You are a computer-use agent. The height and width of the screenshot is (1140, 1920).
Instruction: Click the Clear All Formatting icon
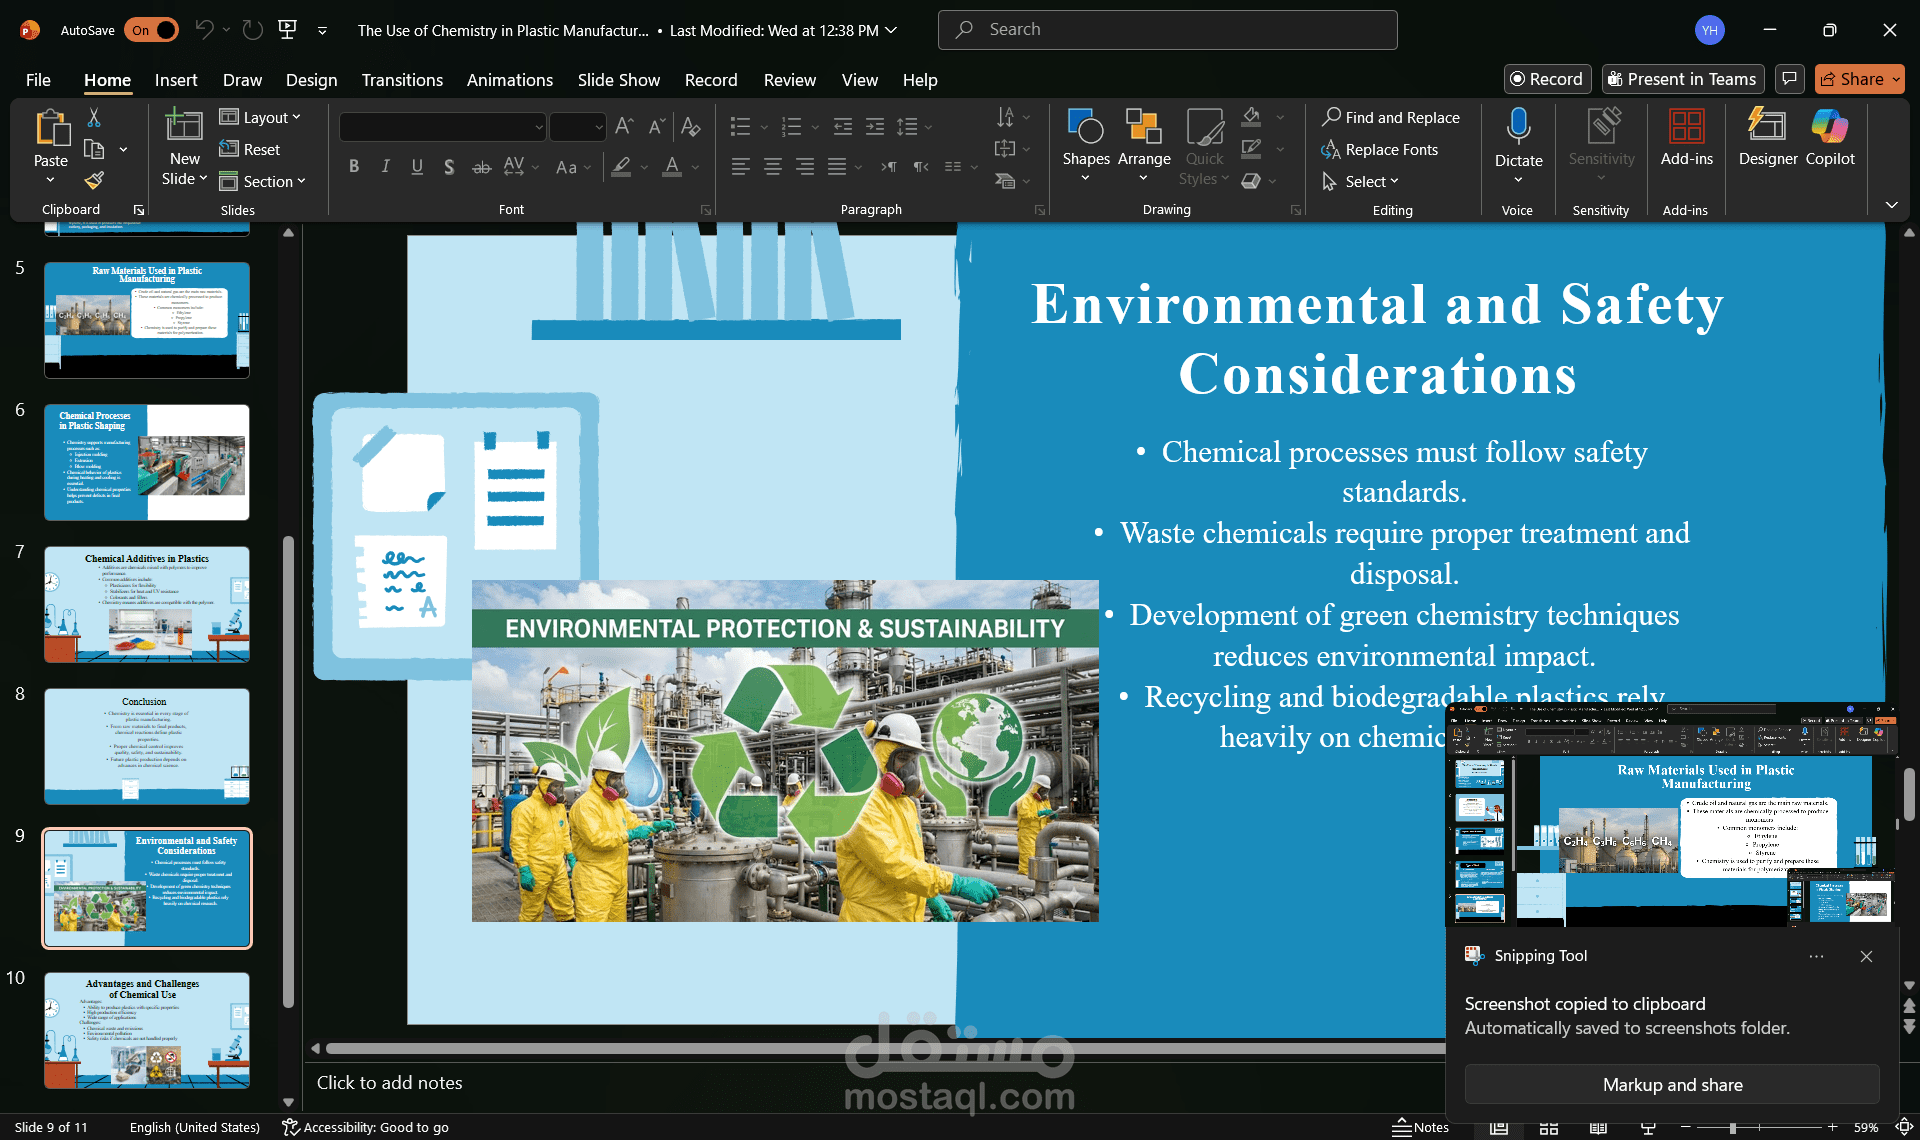(x=690, y=126)
